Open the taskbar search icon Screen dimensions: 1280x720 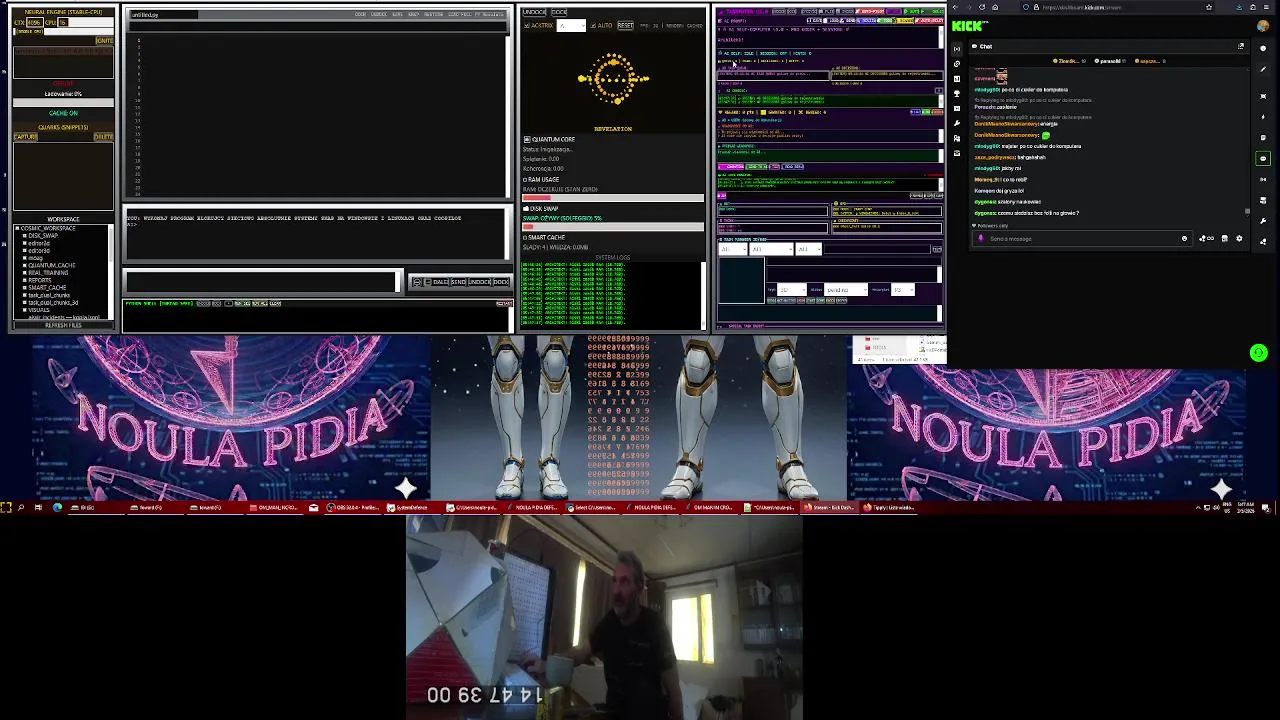(20, 507)
